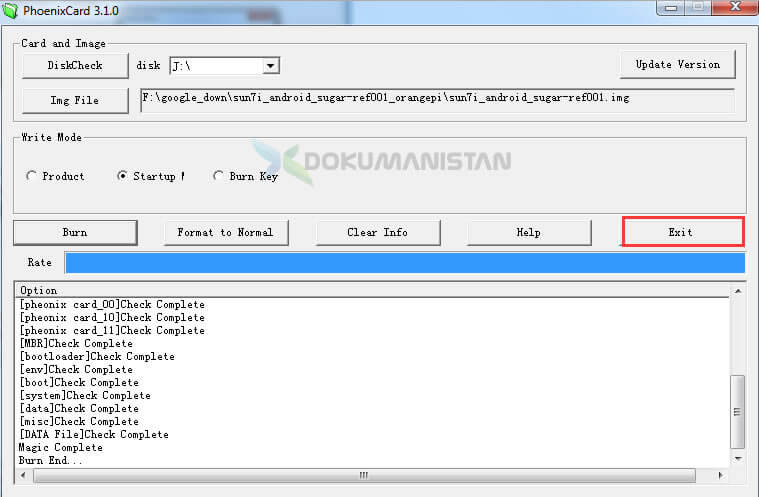Click log scrollbar up arrow

(738, 291)
